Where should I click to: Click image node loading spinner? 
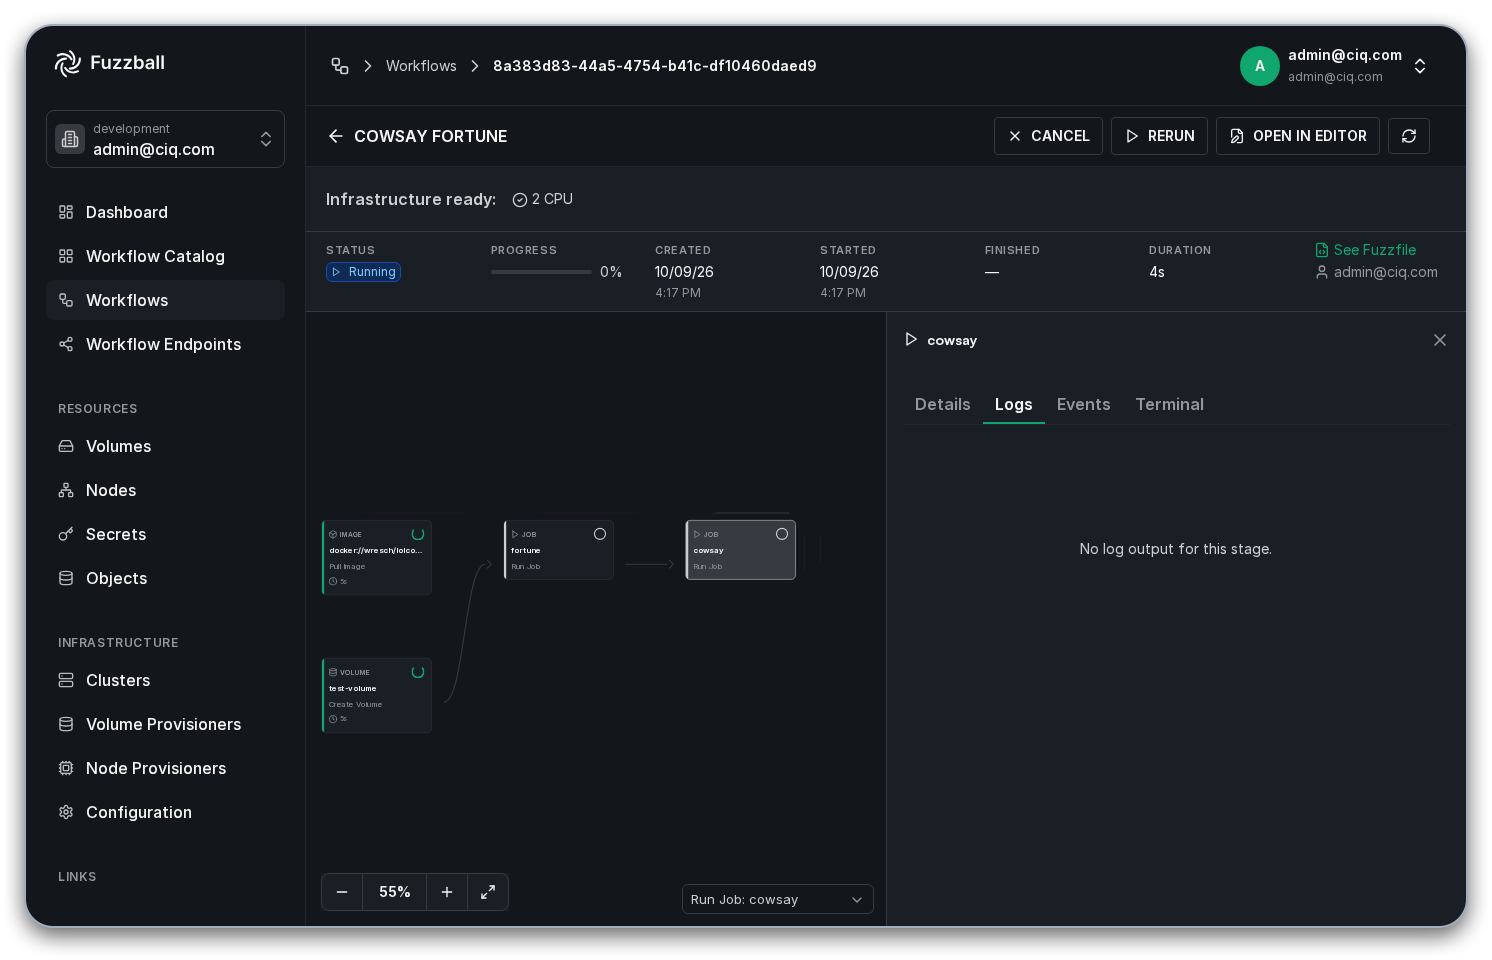pos(418,534)
